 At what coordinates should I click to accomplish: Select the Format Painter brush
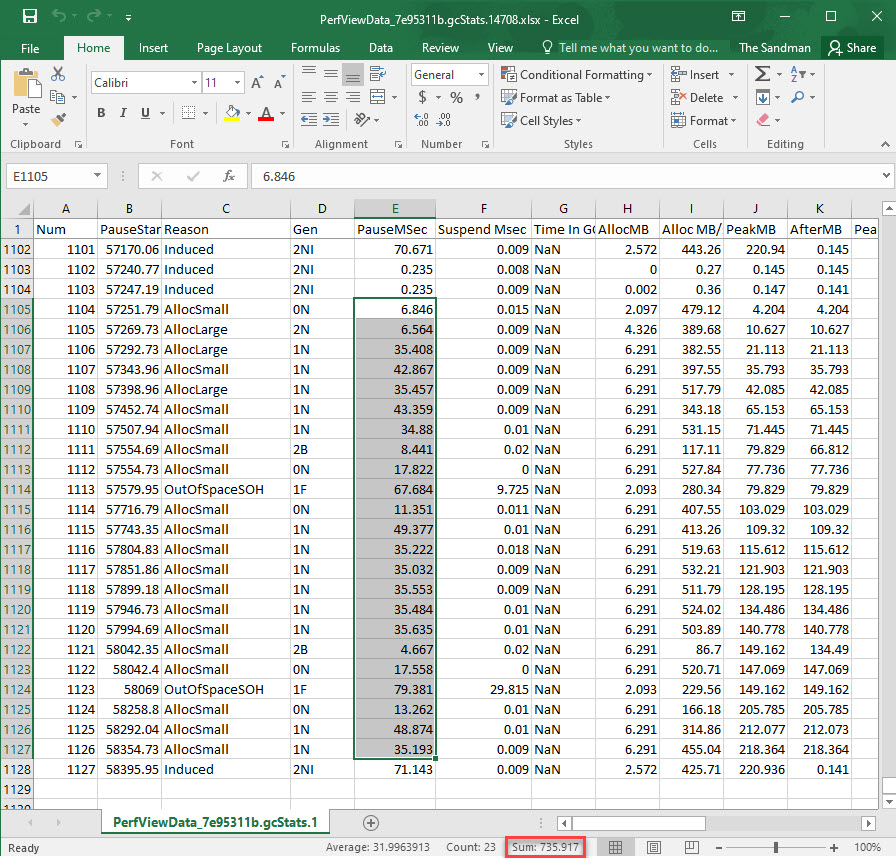point(57,119)
